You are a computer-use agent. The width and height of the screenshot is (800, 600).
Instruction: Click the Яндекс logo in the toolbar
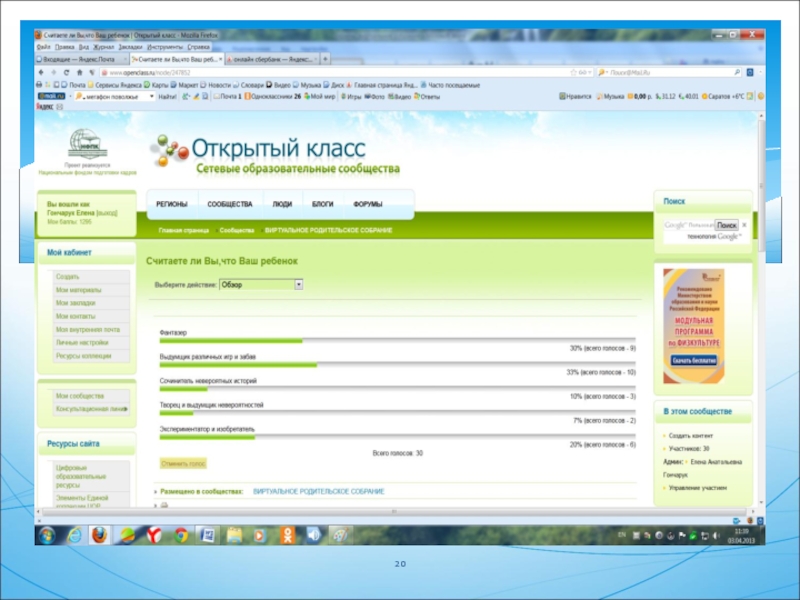tap(44, 107)
